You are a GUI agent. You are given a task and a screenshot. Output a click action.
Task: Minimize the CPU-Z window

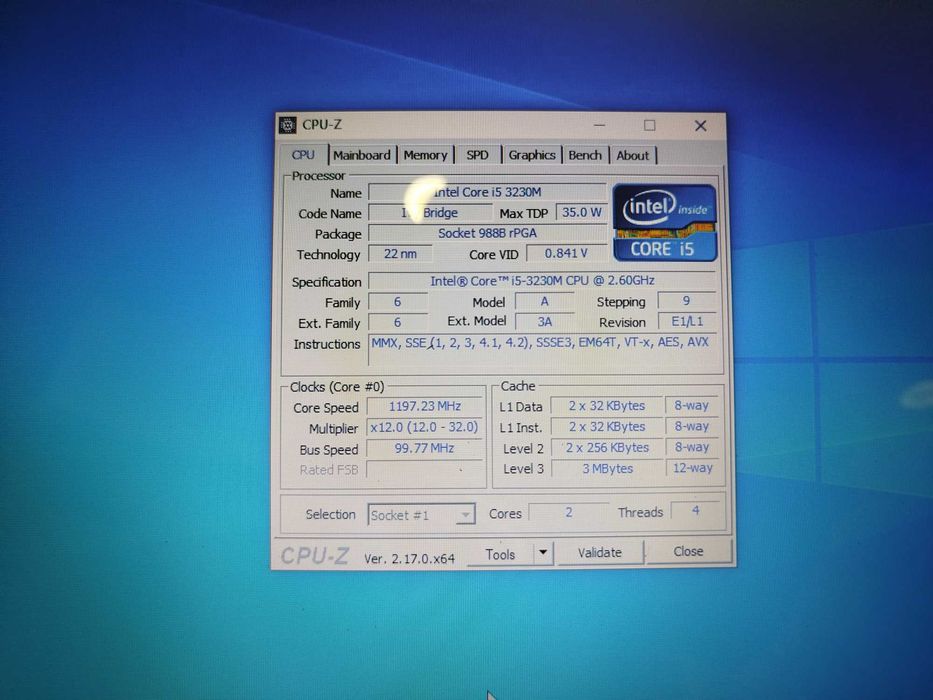pos(599,126)
